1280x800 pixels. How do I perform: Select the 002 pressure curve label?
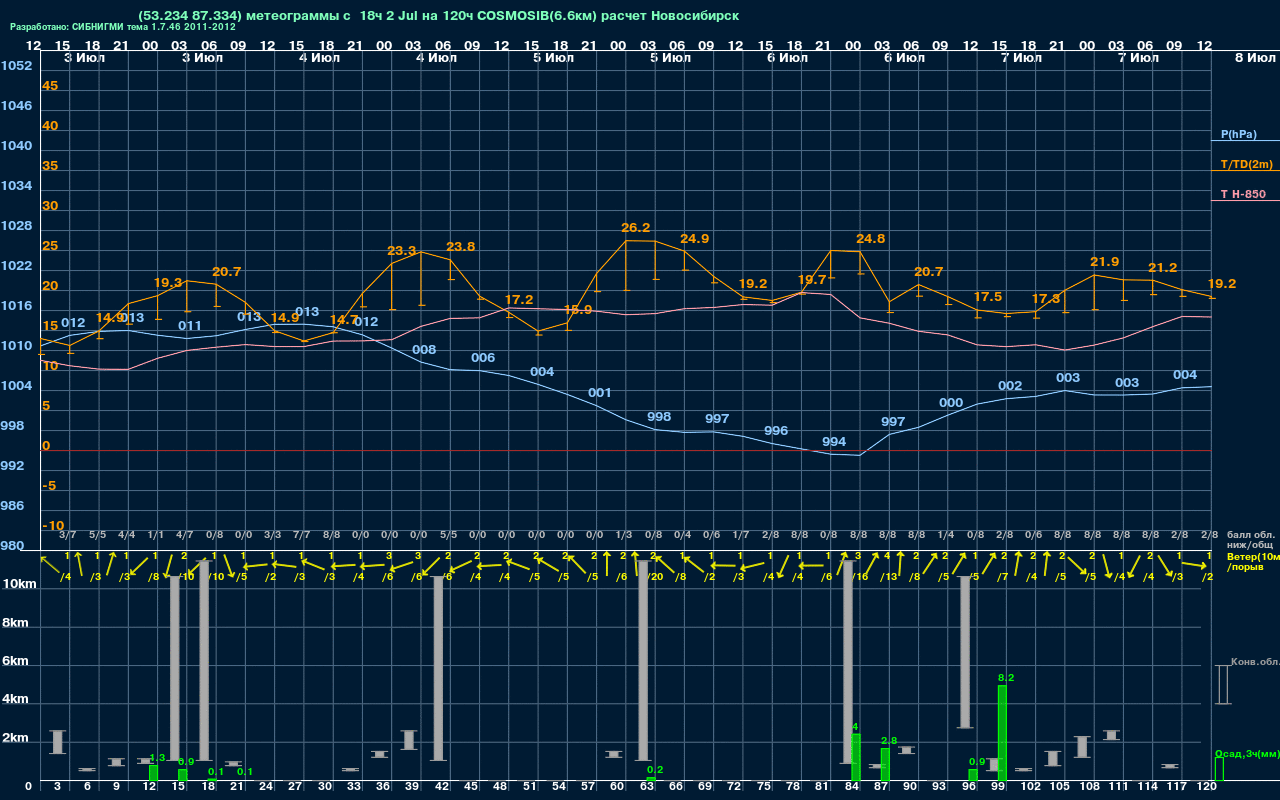click(x=1010, y=386)
